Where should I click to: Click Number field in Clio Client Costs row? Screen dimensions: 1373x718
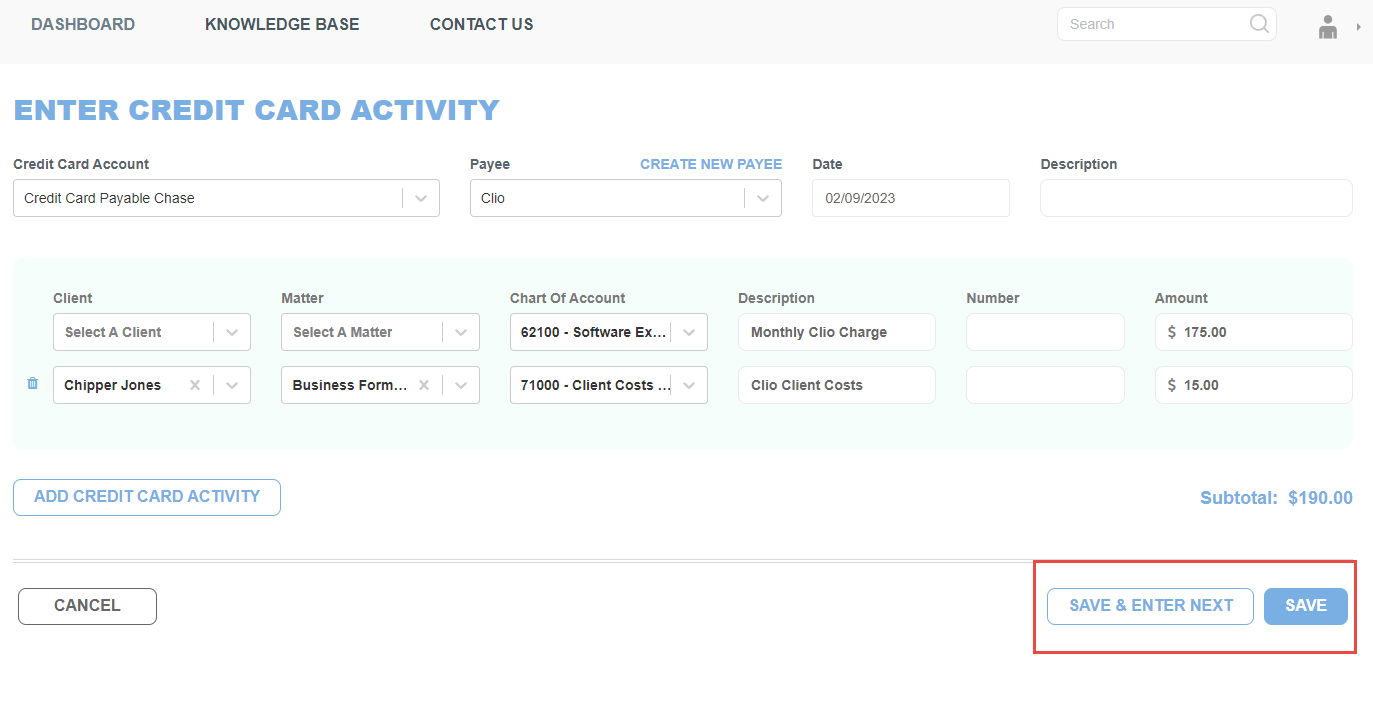tap(1045, 385)
